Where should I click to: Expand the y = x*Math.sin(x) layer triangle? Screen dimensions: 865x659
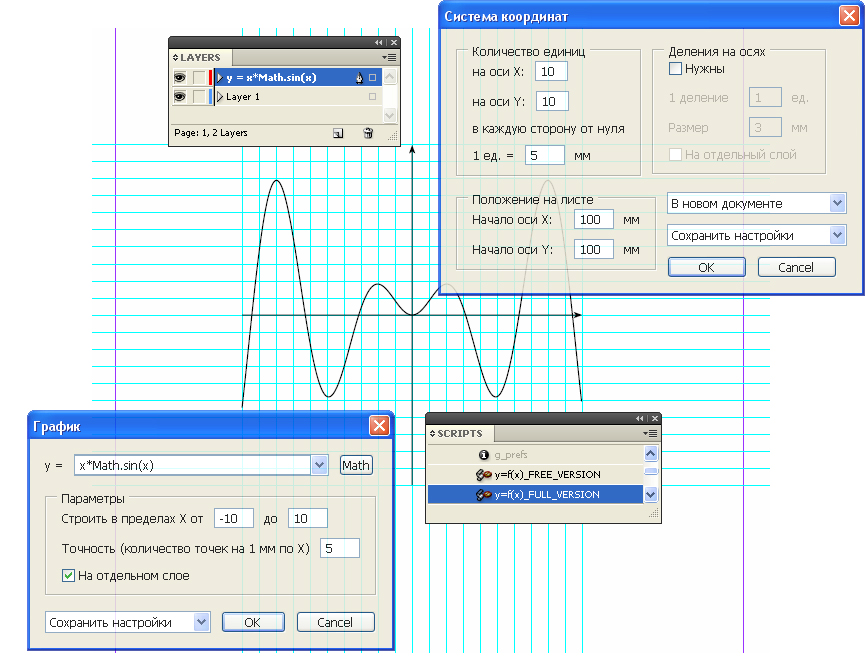point(220,78)
